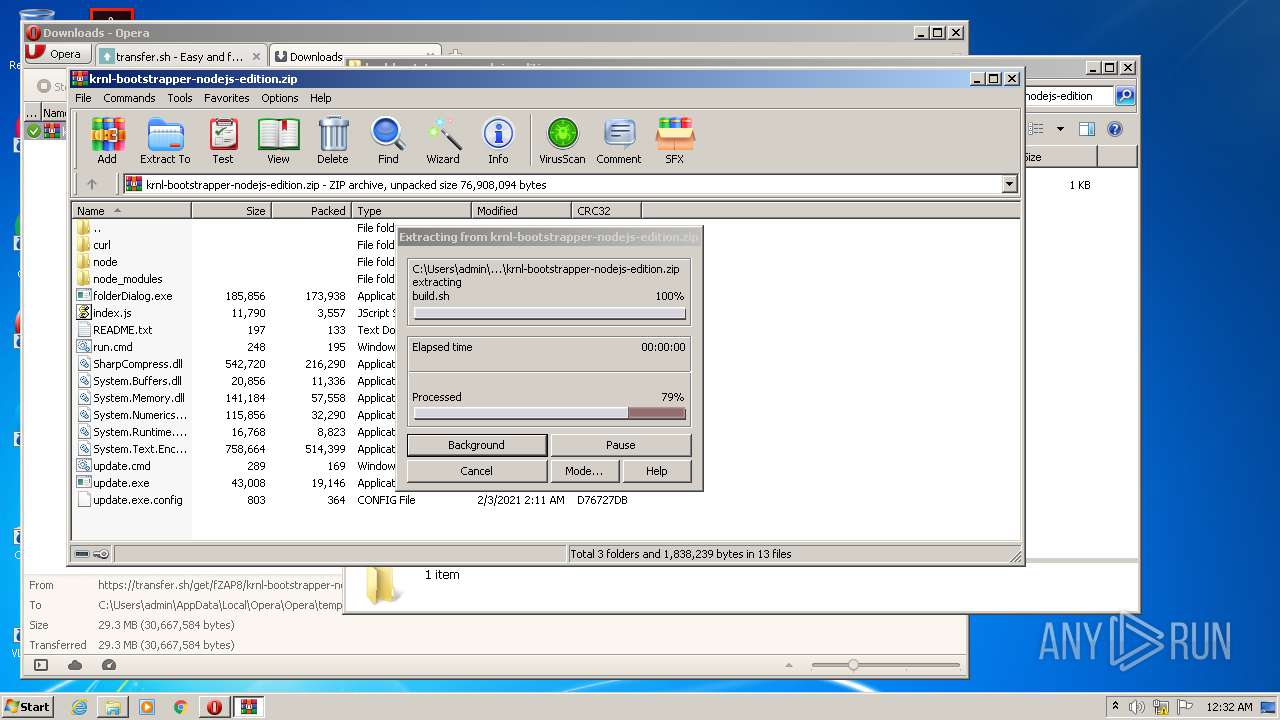Select the folderDialog.exe file
Image resolution: width=1280 pixels, height=720 pixels.
click(132, 296)
